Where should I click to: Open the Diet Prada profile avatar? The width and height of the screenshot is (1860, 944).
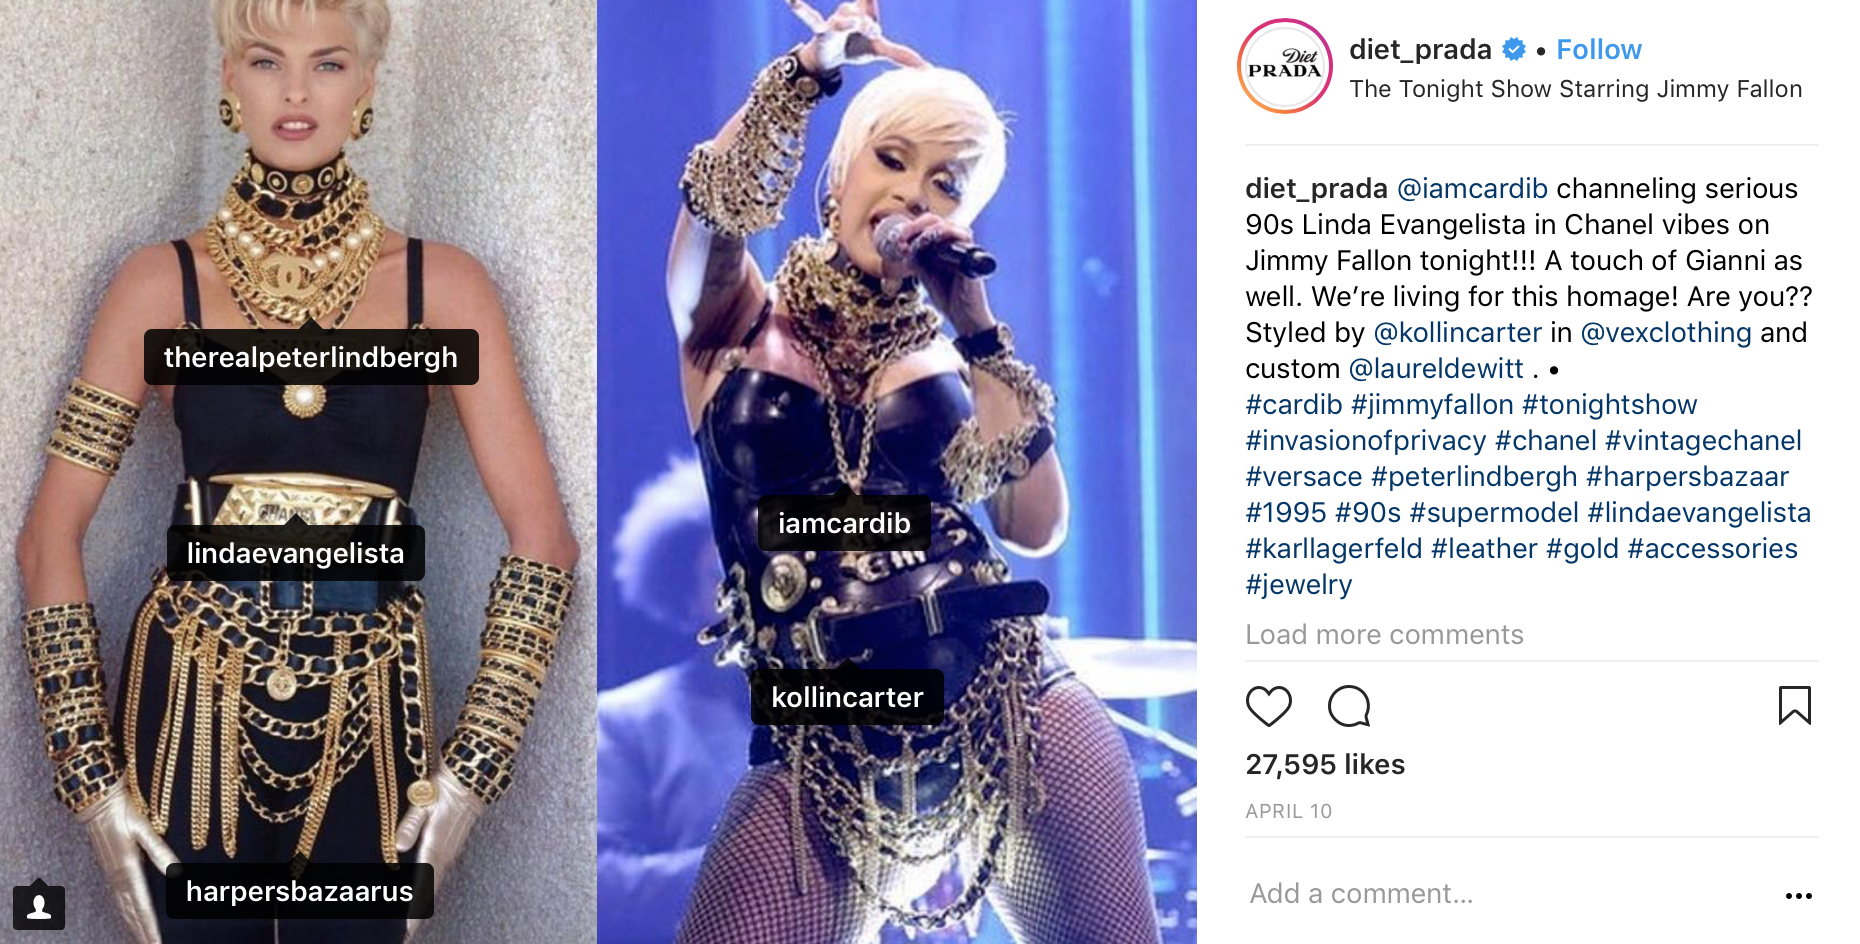1285,66
